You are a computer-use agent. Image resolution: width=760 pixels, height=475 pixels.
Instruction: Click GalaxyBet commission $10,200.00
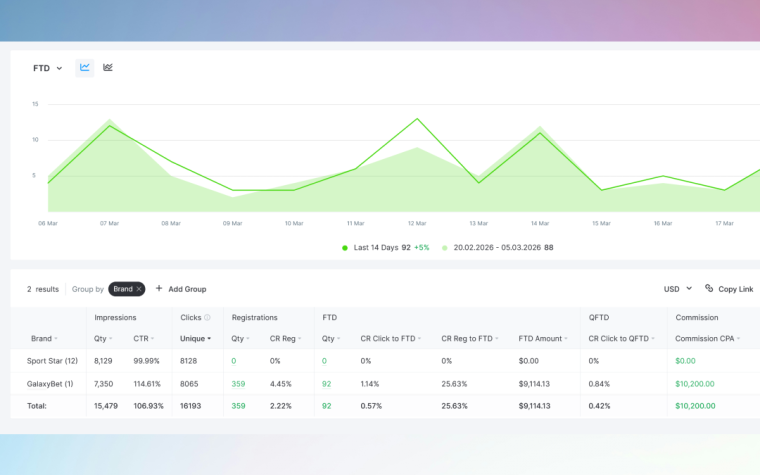click(695, 384)
